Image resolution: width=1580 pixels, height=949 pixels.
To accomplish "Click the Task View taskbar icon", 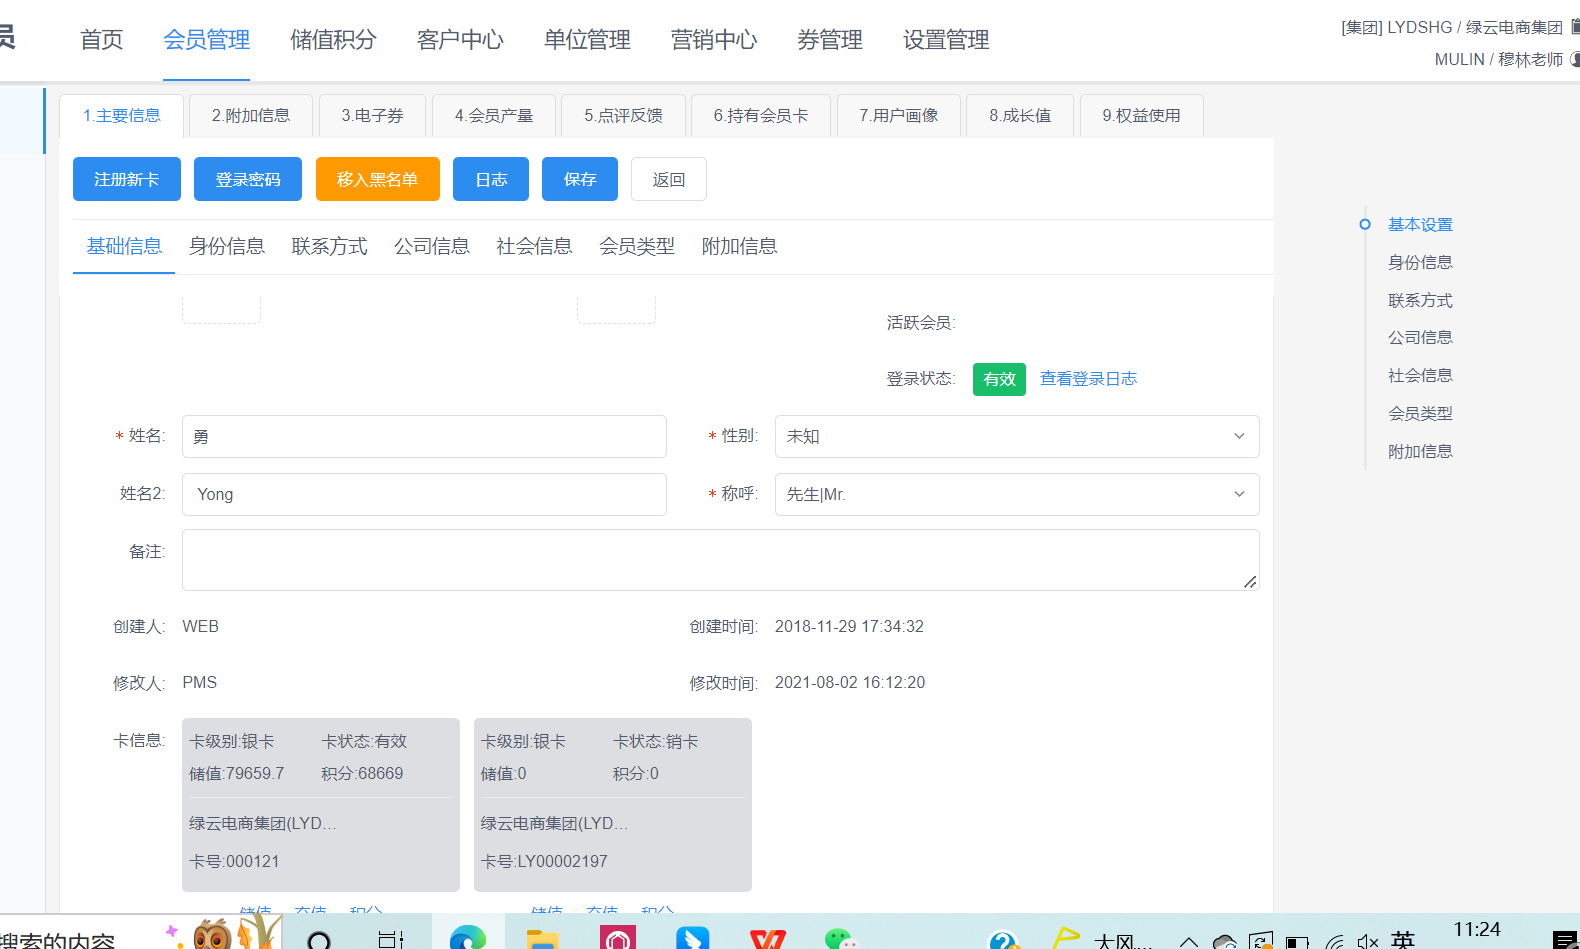I will coord(391,939).
